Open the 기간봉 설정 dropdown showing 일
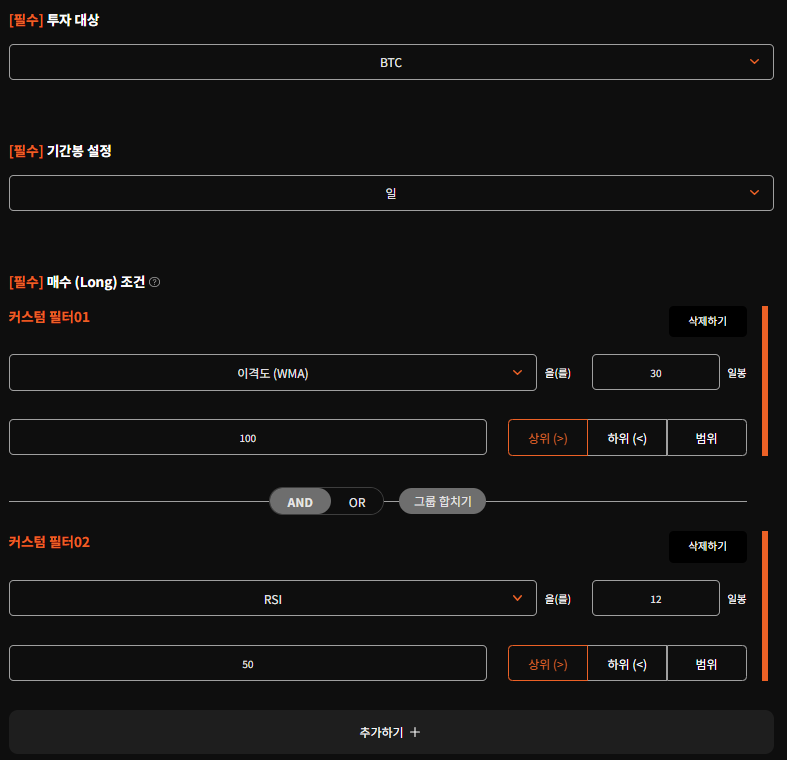This screenshot has width=787, height=760. [x=391, y=193]
